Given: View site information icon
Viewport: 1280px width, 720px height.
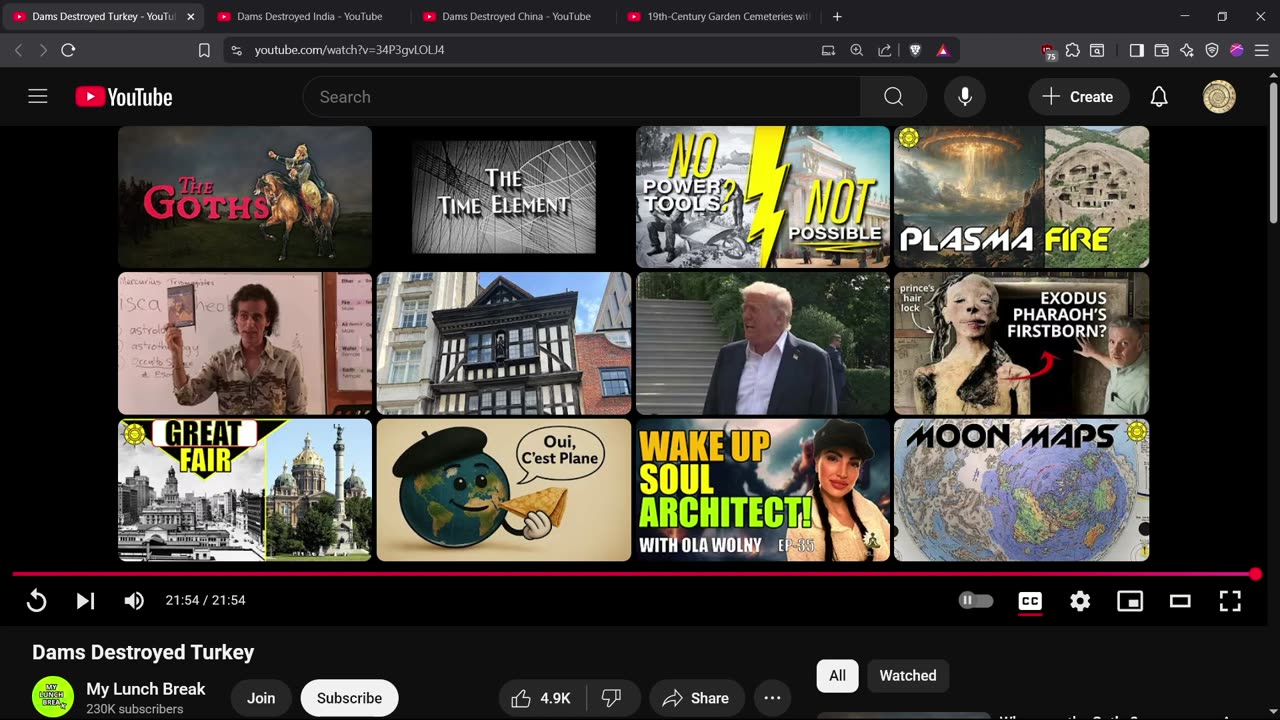Looking at the screenshot, I should point(236,50).
